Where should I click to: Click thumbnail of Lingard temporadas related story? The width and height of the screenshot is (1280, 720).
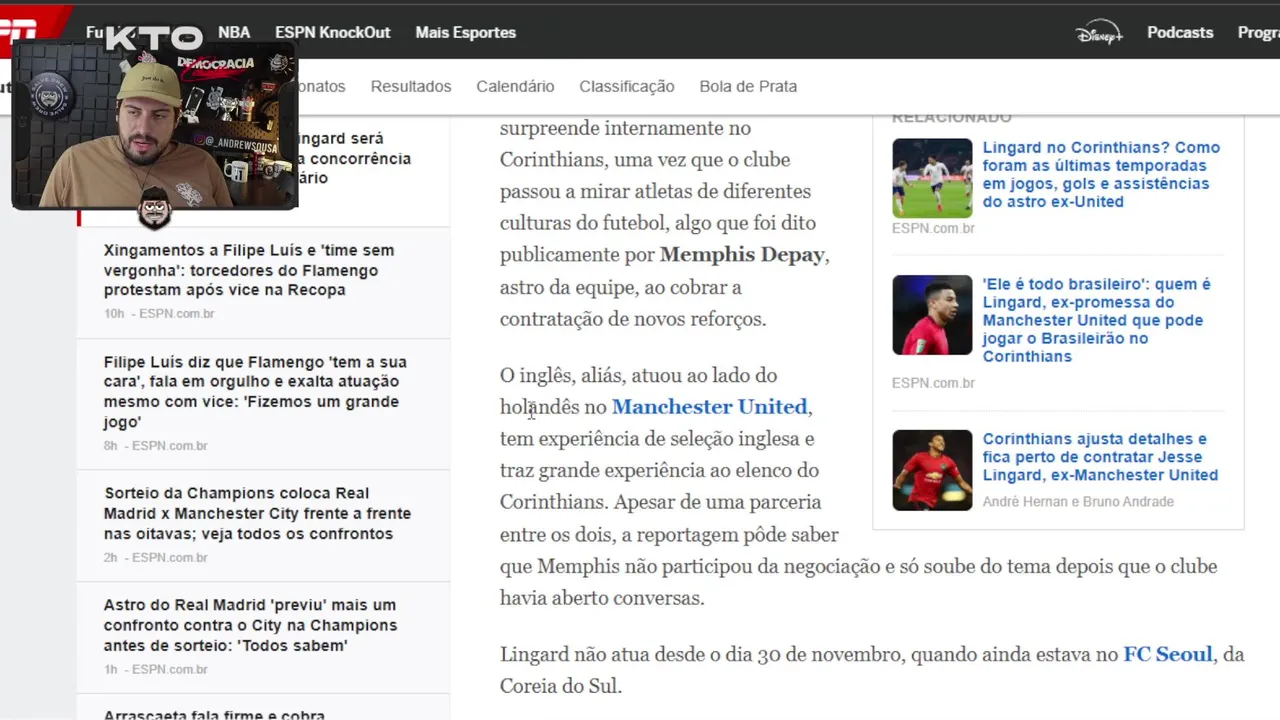(932, 178)
